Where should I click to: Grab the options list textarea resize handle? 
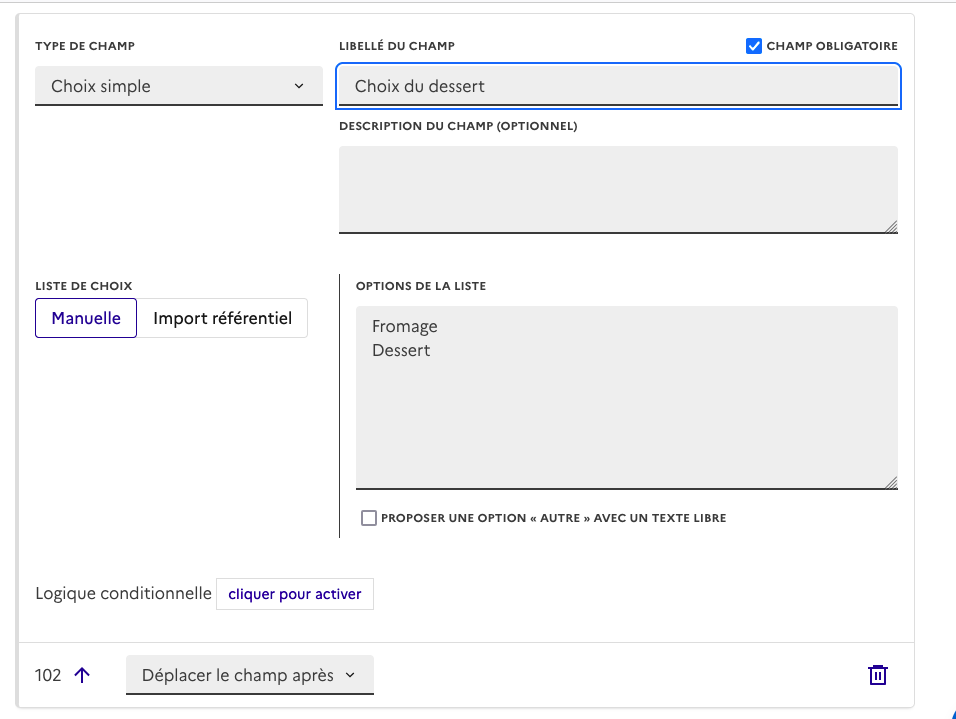[x=890, y=482]
